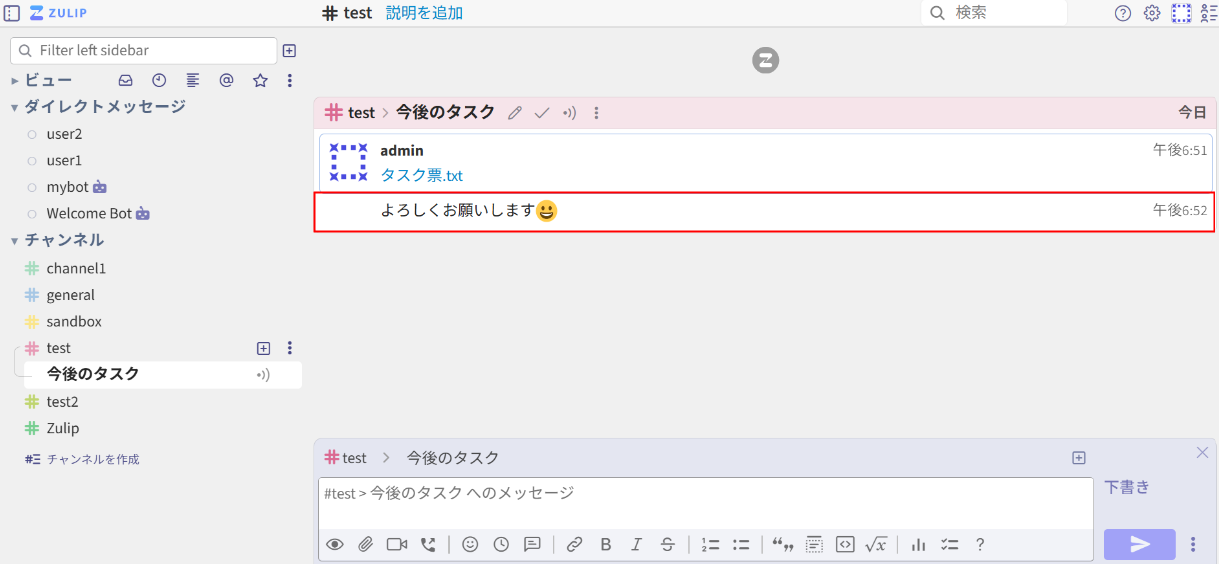Add a poll icon
The image size is (1219, 564).
(918, 545)
